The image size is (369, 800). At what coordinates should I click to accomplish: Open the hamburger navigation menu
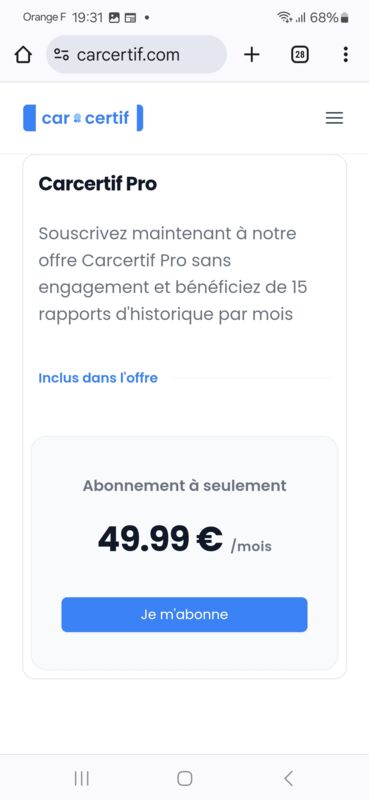click(x=334, y=118)
